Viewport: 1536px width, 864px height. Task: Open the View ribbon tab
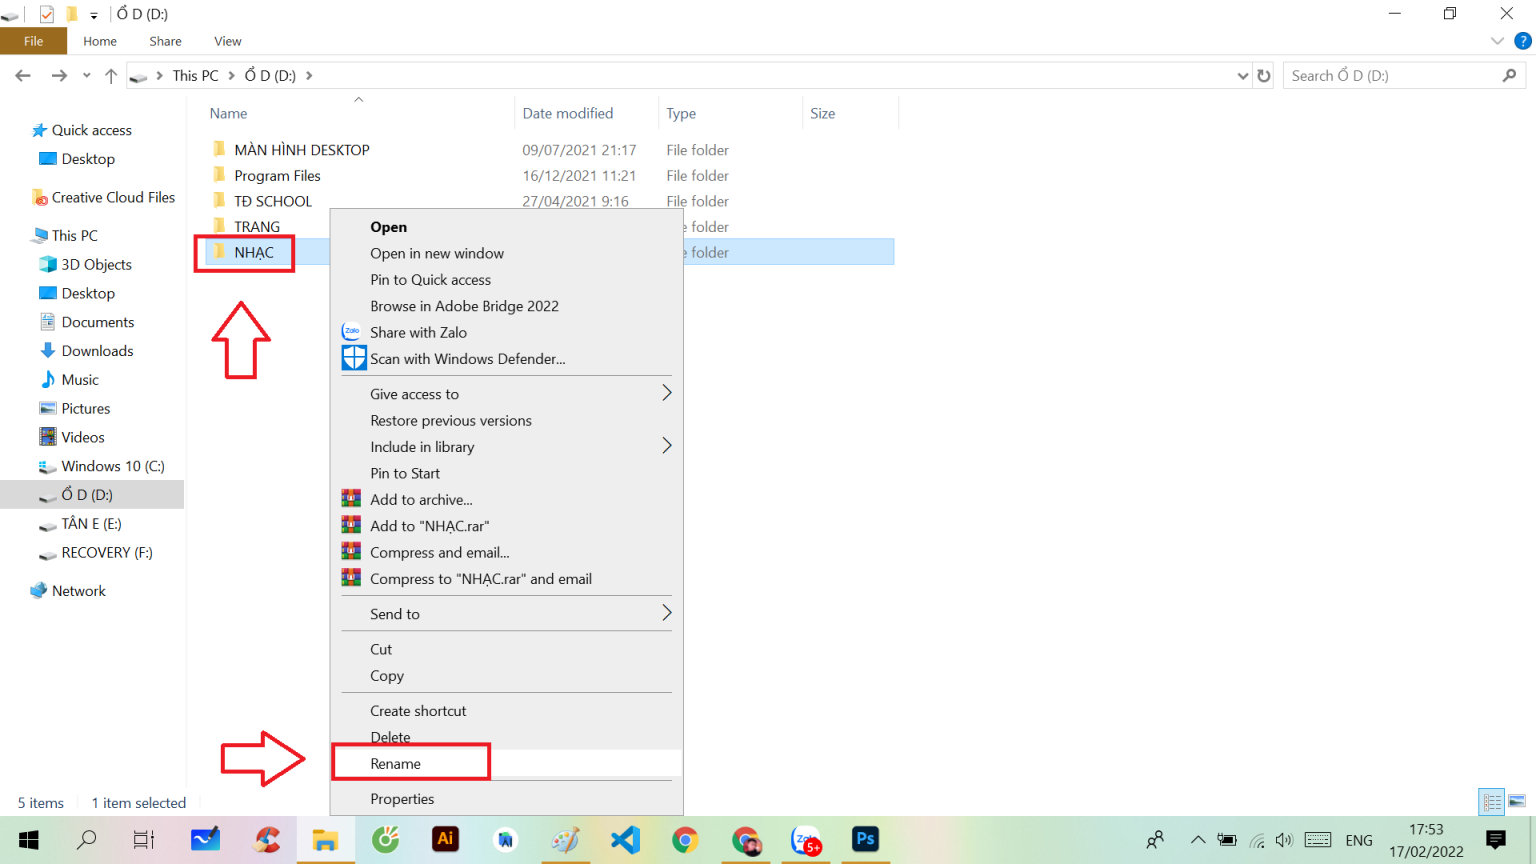point(227,41)
